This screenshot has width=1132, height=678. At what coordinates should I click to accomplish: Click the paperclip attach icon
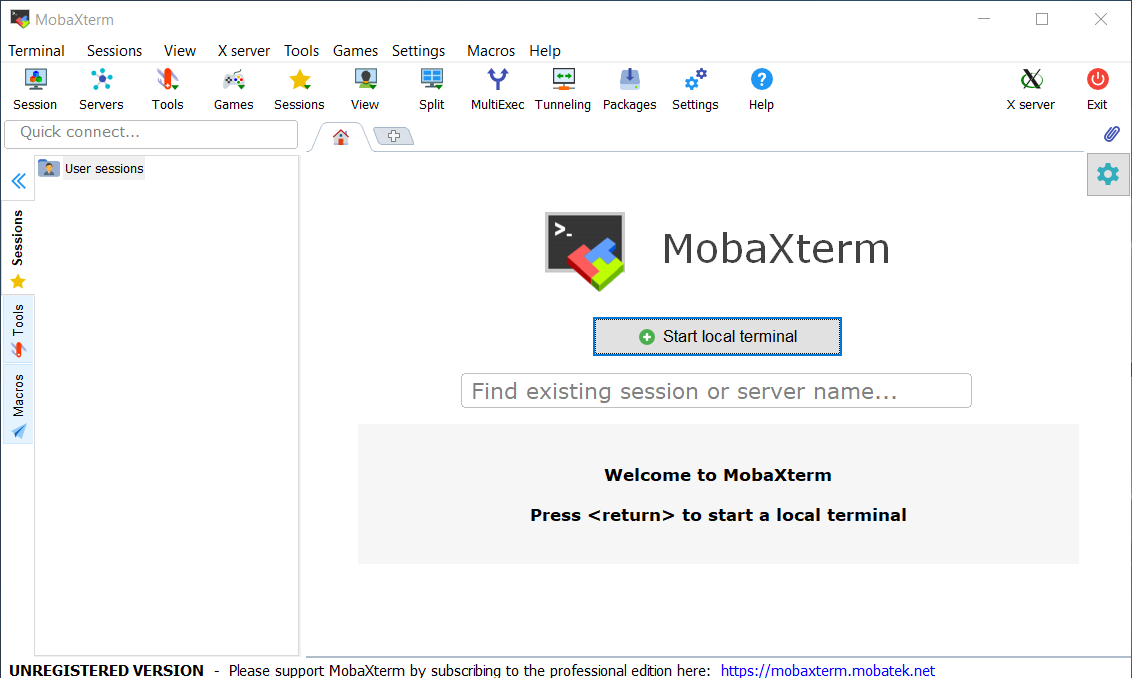1112,134
